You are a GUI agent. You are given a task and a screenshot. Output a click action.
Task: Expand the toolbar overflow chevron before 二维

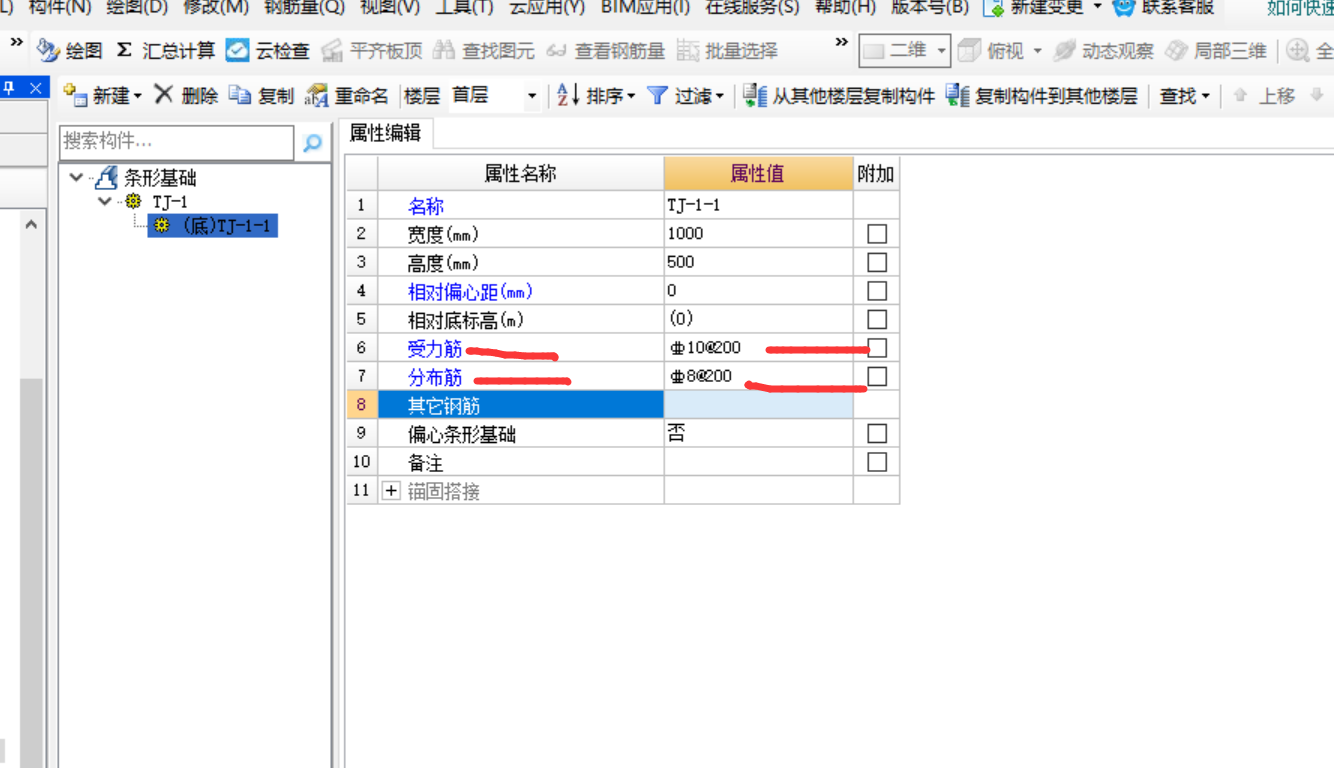pos(841,42)
